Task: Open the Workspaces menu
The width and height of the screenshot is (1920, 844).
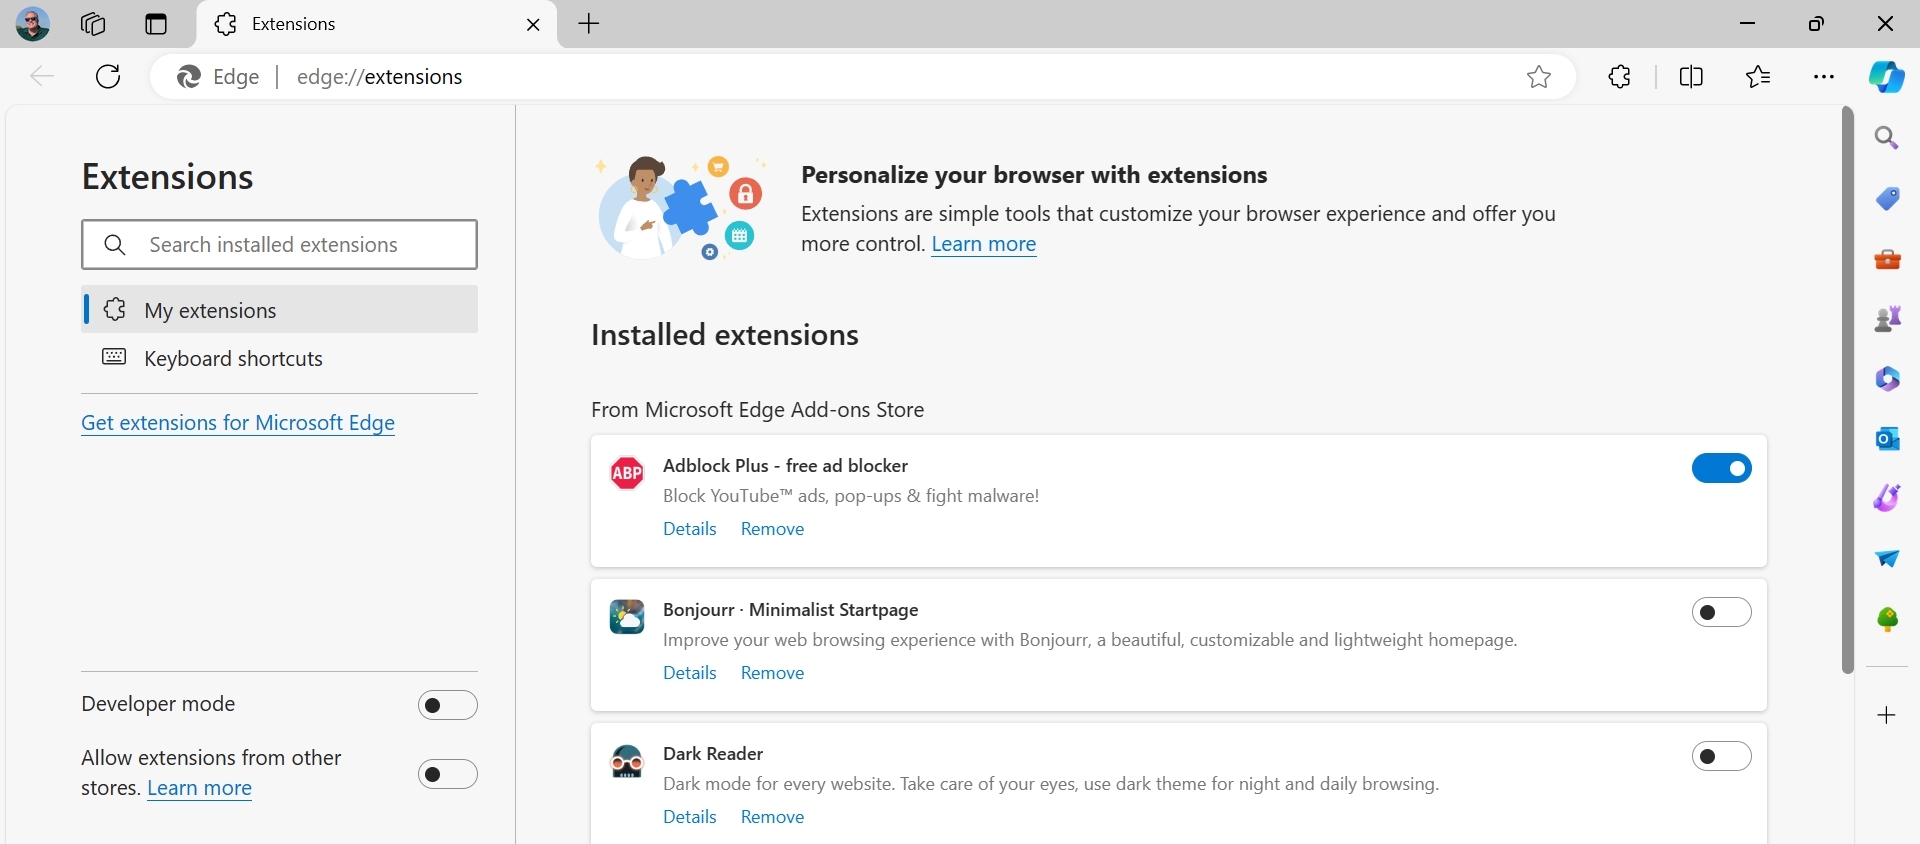Action: click(93, 24)
